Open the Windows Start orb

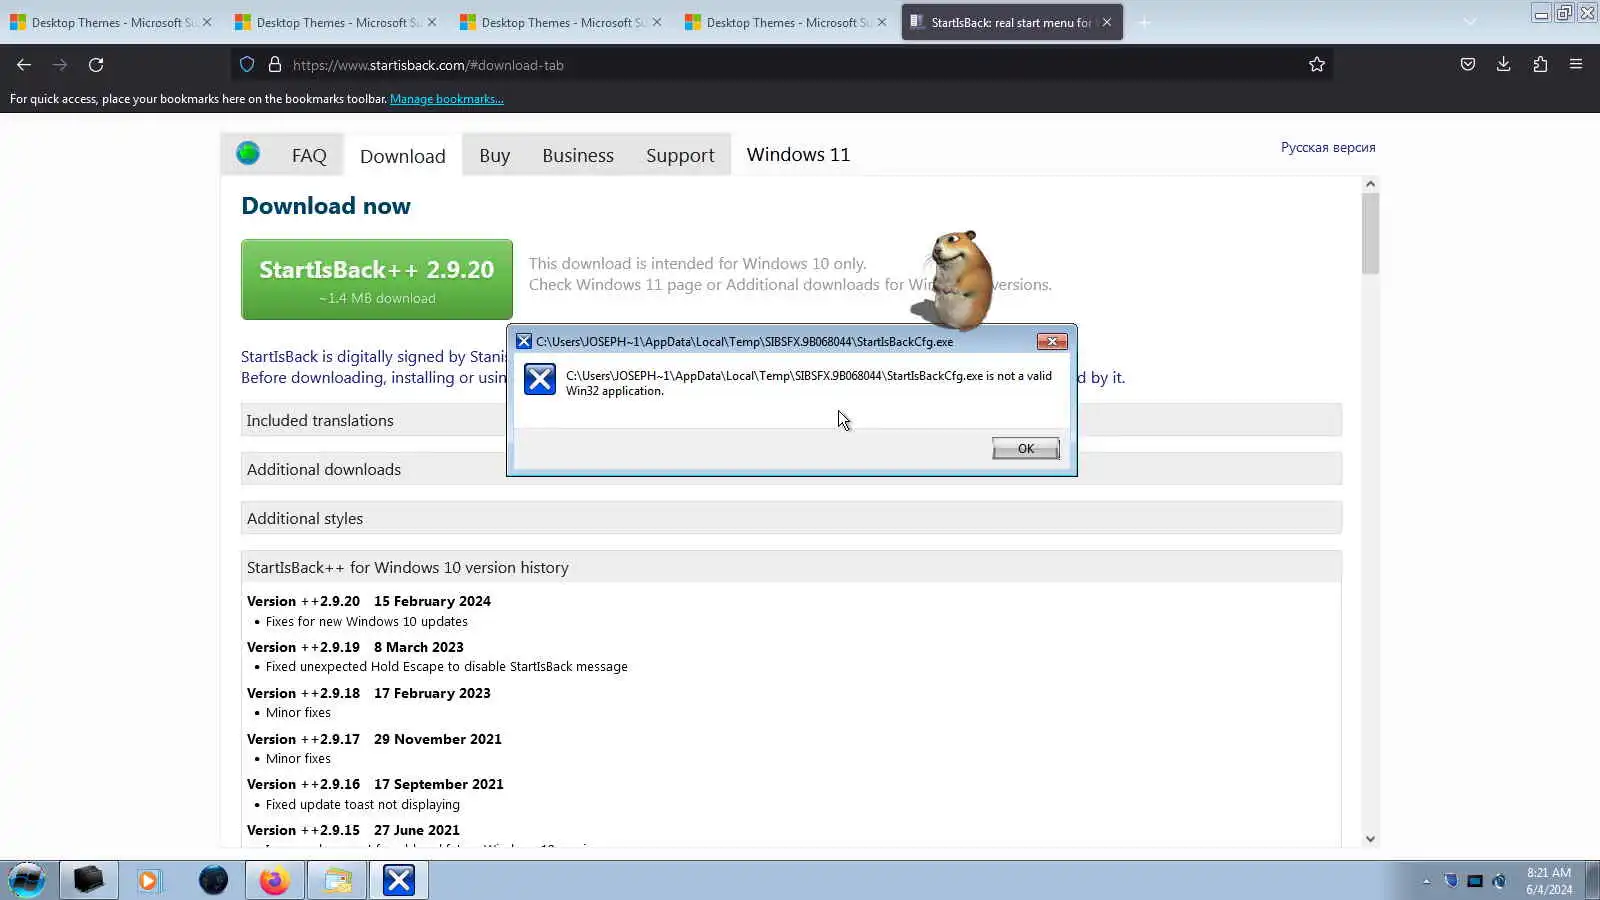tap(27, 880)
